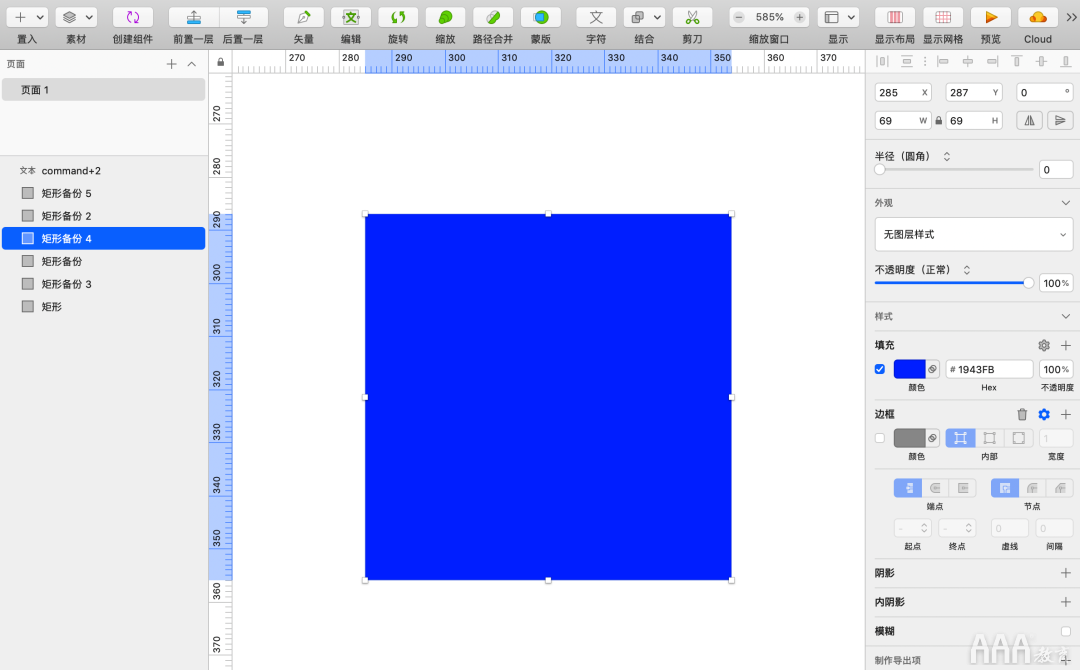
Task: Collapse the 外观 appearance section
Action: tap(1066, 203)
